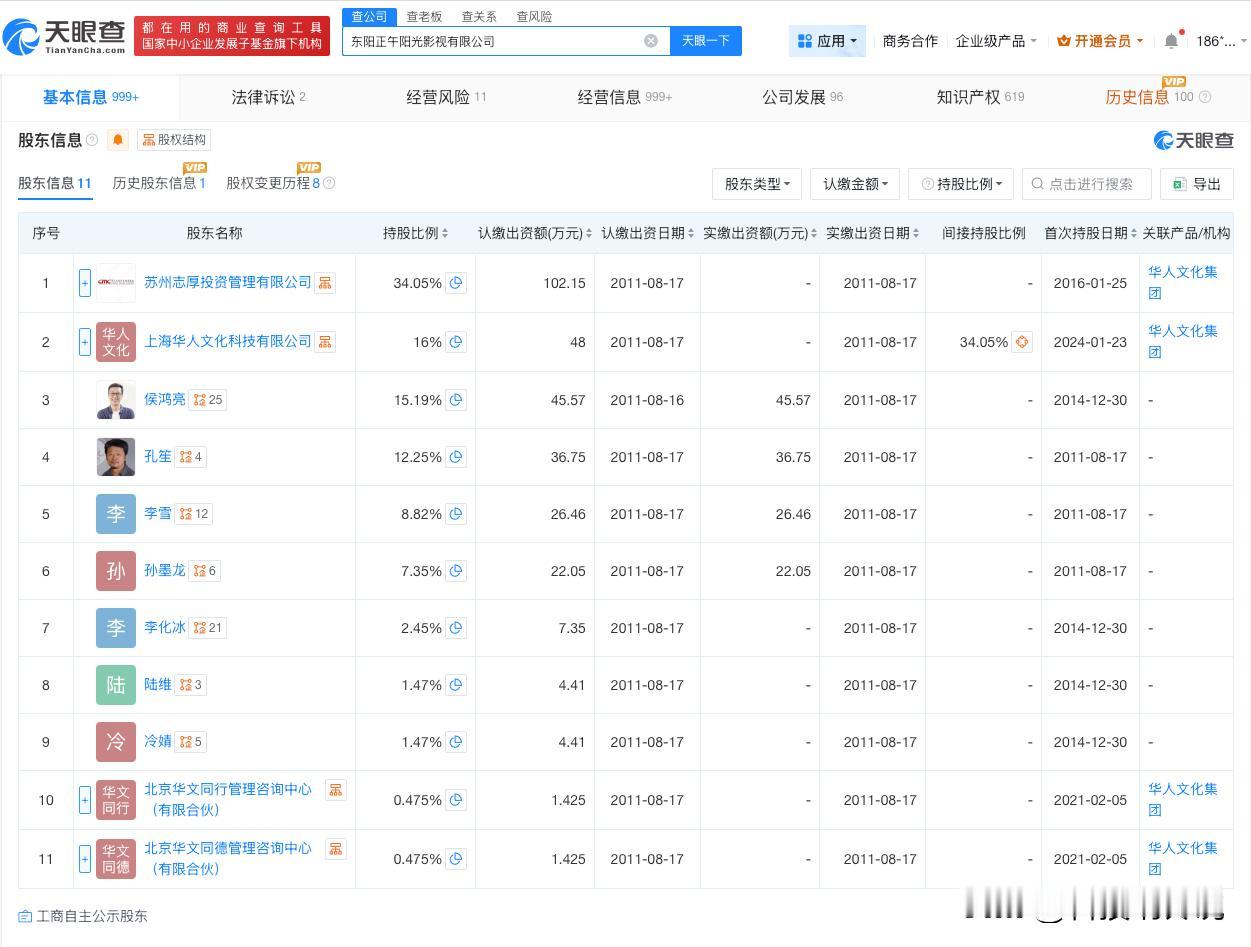The image size is (1251, 947).
Task: Expand the 北京华文同行管理咨询中心 row
Action: click(x=85, y=800)
